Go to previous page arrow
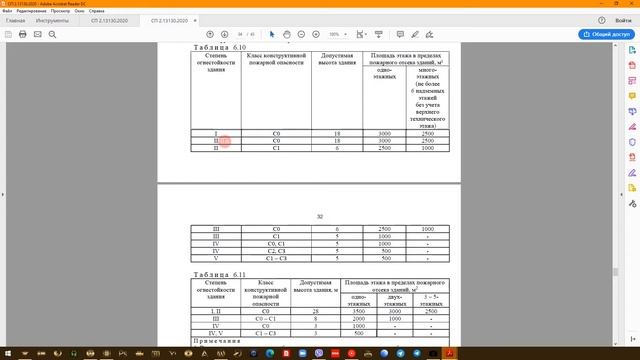The image size is (640, 360). pyautogui.click(x=210, y=34)
